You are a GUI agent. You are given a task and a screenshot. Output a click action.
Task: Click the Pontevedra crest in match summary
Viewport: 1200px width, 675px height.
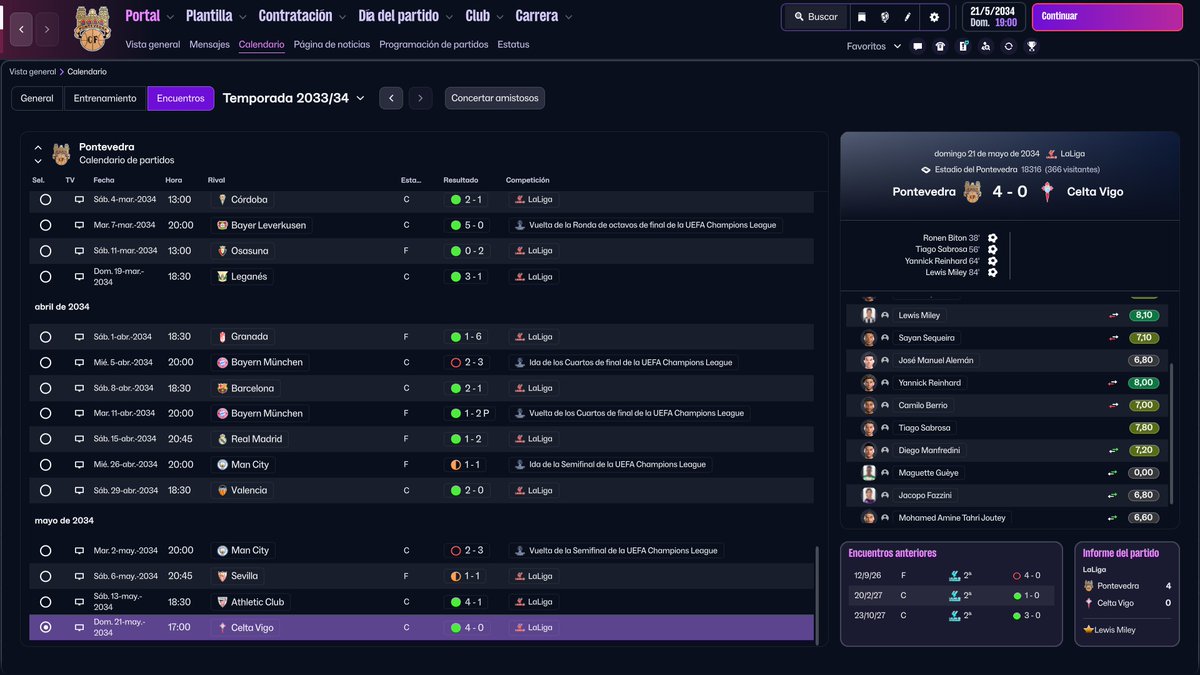(973, 191)
